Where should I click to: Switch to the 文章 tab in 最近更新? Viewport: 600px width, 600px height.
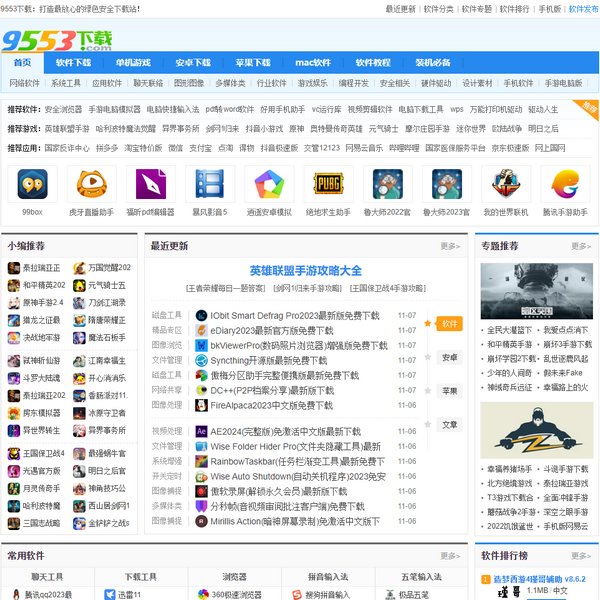(450, 424)
